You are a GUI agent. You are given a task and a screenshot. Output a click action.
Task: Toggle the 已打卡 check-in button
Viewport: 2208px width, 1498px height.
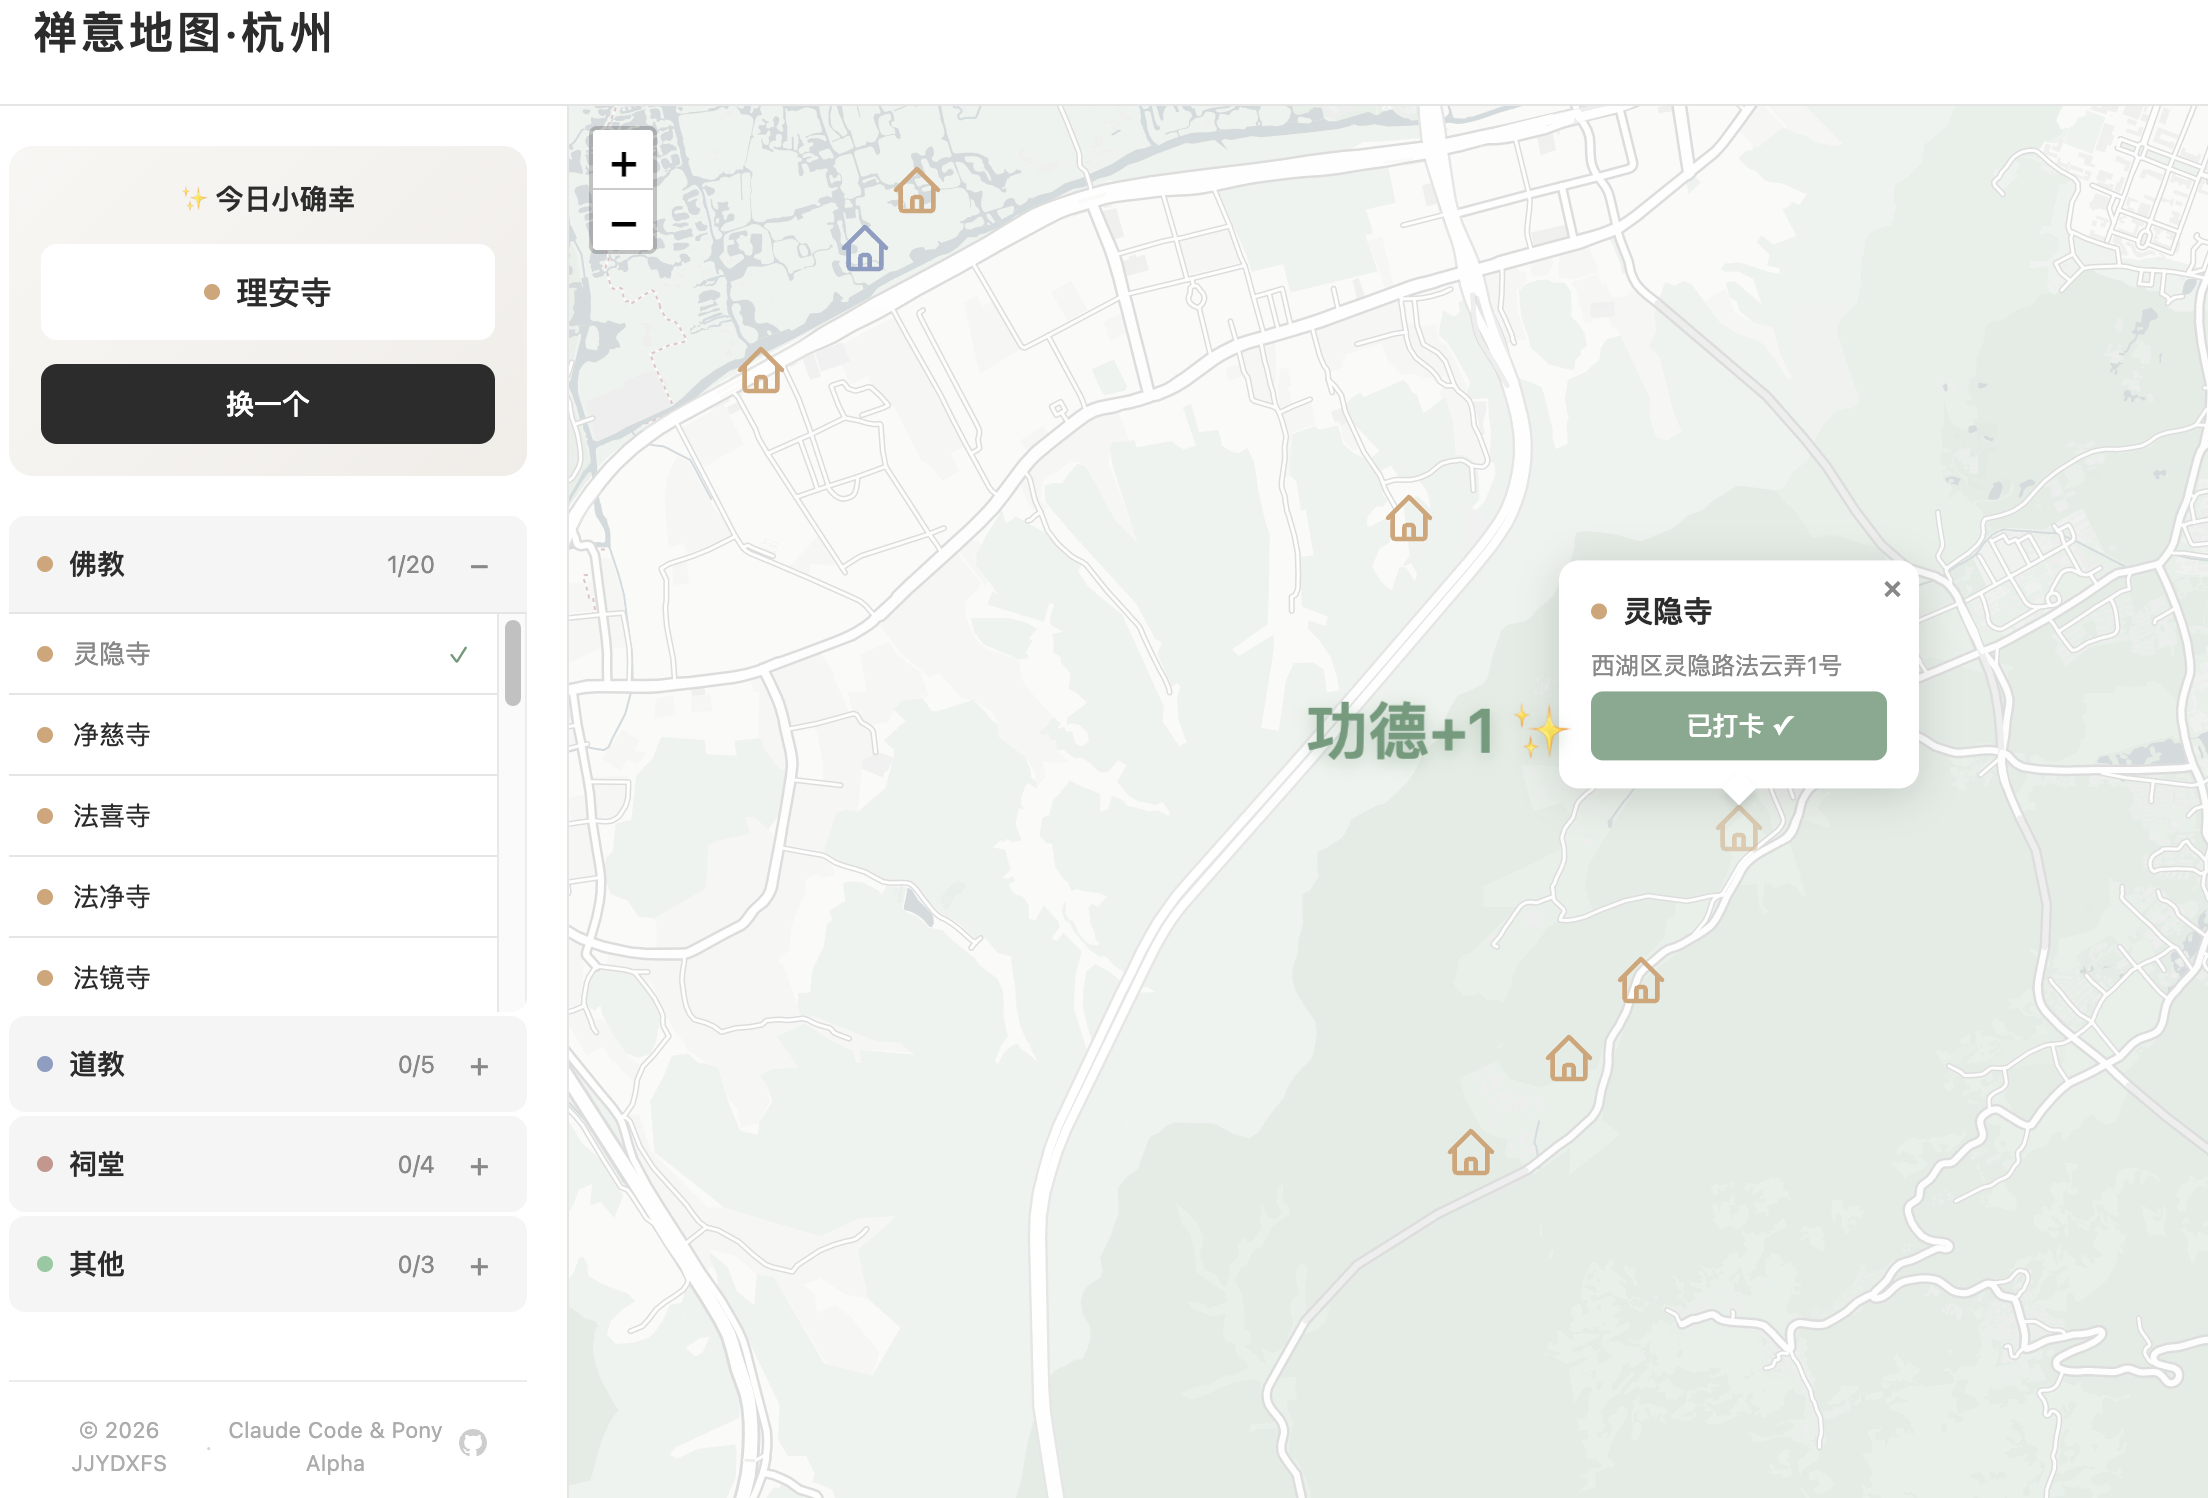1738,726
